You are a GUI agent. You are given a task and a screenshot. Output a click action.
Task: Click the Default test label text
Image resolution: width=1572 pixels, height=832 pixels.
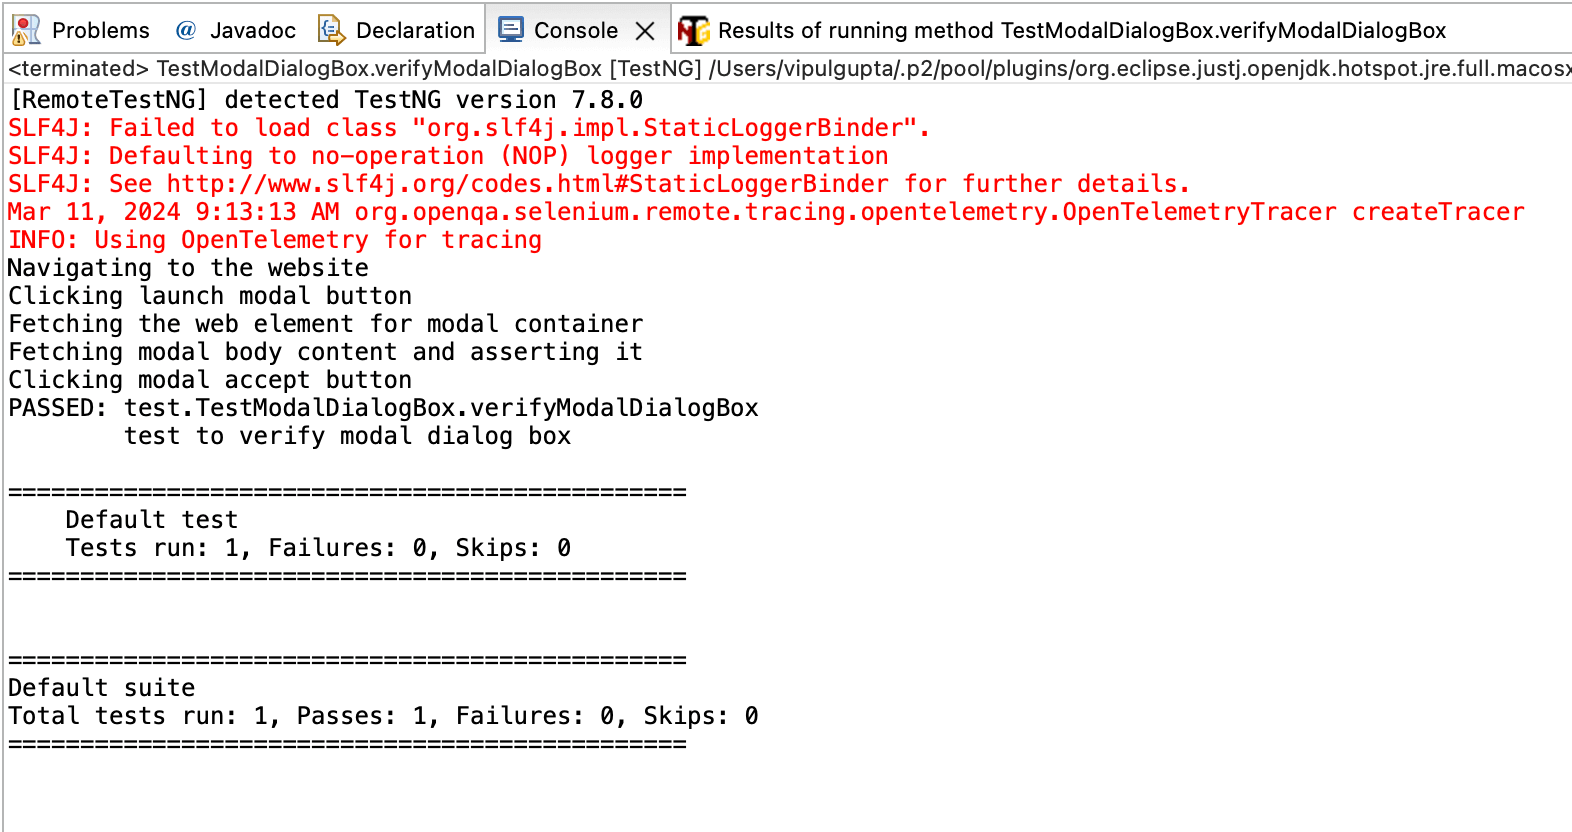click(x=151, y=519)
